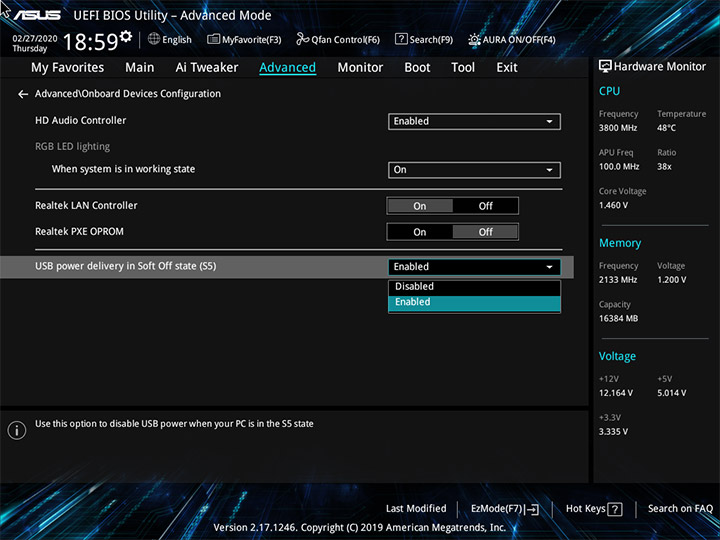Click the Memory section heading

coord(620,243)
